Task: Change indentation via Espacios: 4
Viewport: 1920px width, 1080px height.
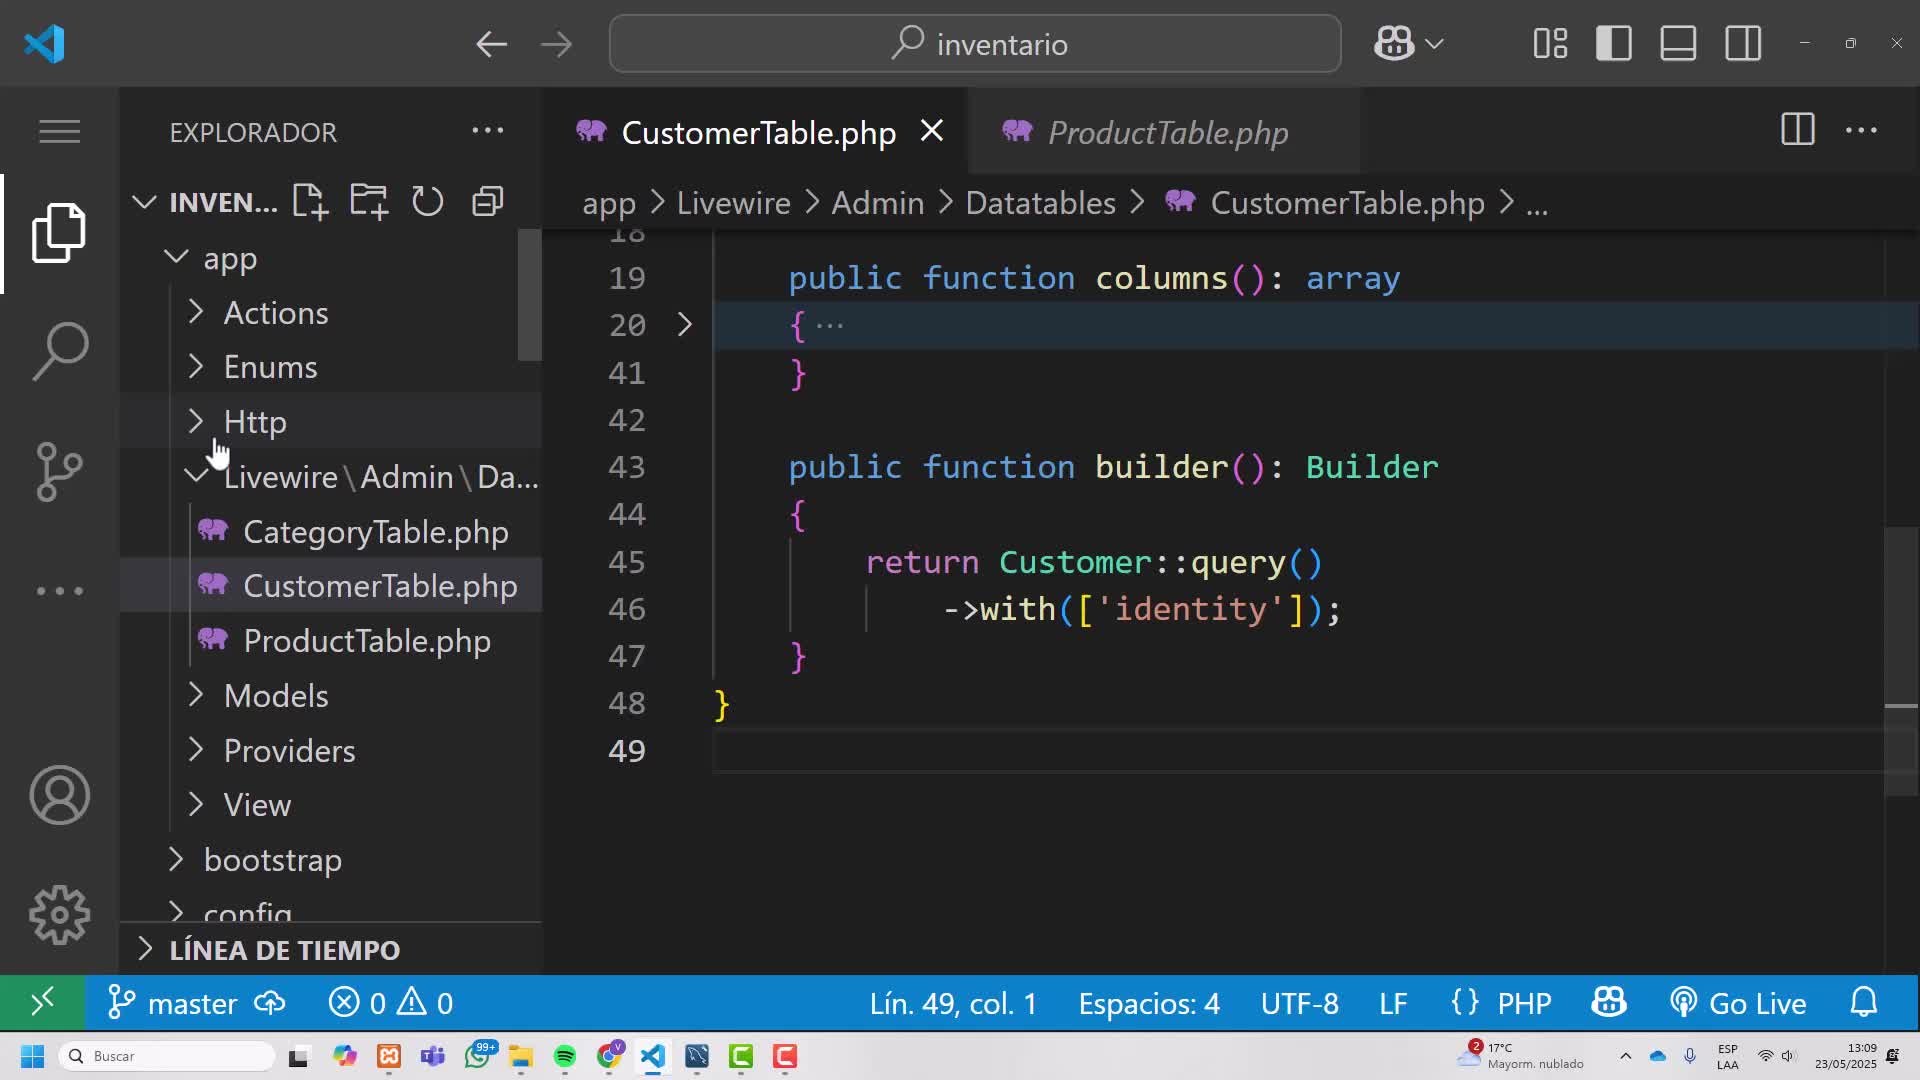Action: 1149,1002
